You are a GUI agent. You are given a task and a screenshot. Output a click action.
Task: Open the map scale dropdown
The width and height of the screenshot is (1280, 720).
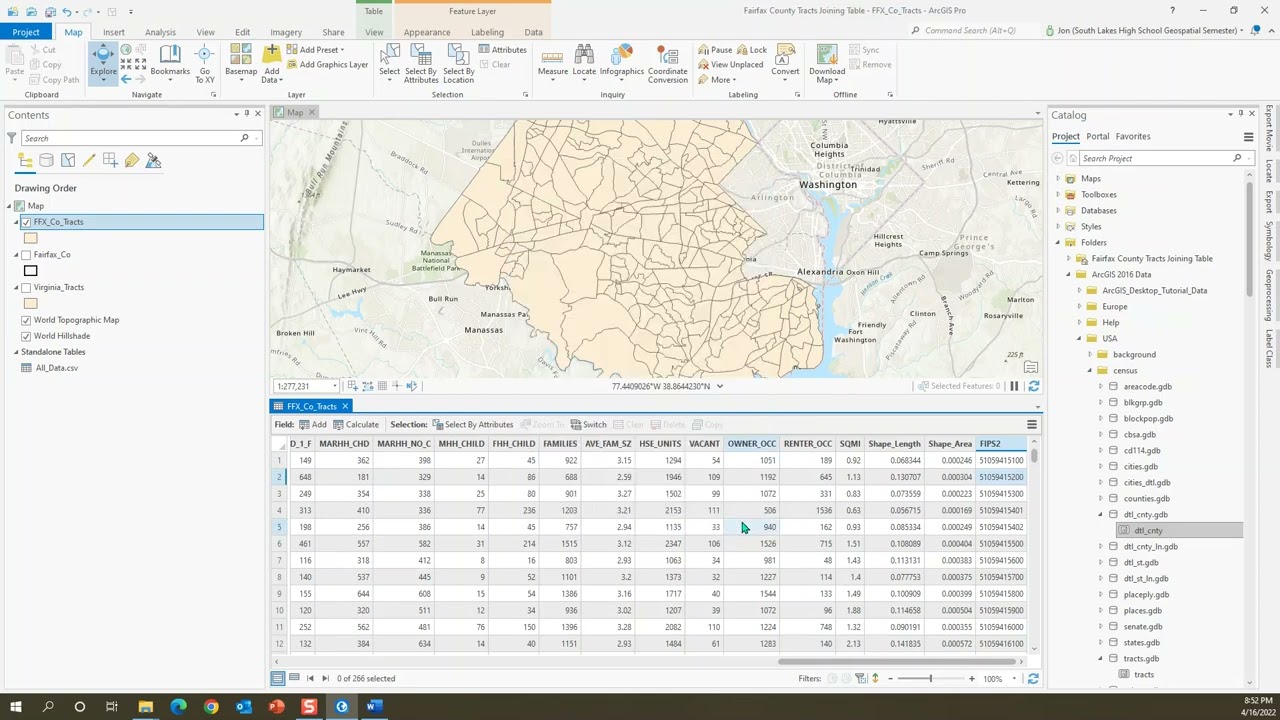click(x=334, y=386)
